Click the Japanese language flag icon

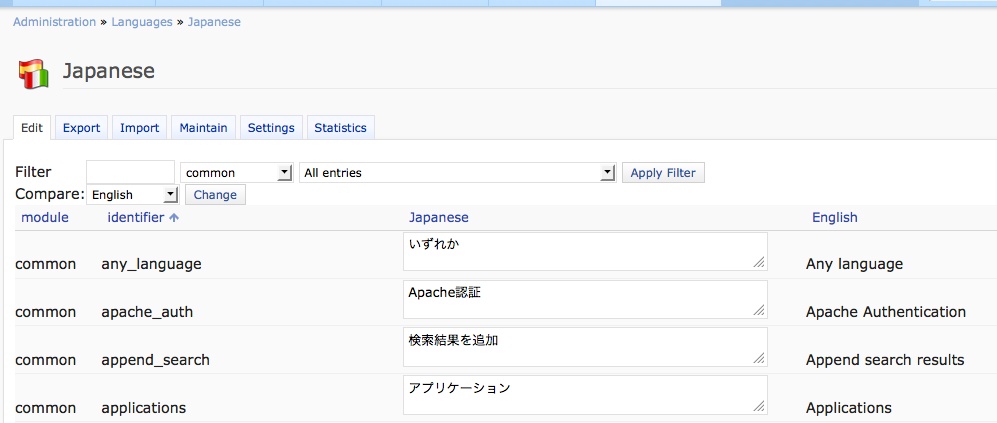pos(34,73)
